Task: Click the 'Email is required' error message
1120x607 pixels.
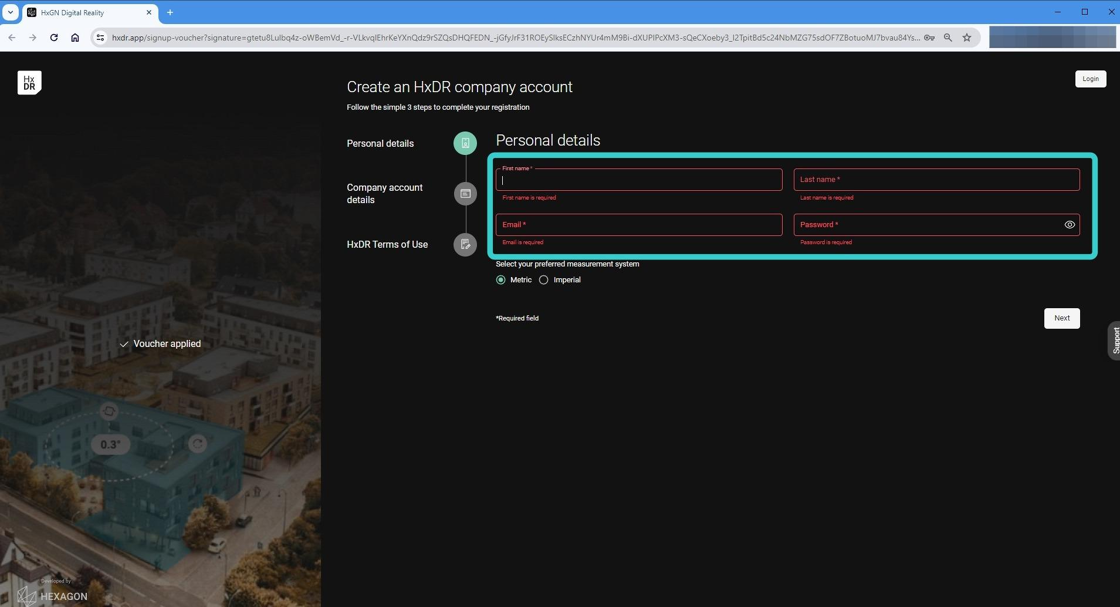Action: pyautogui.click(x=522, y=242)
